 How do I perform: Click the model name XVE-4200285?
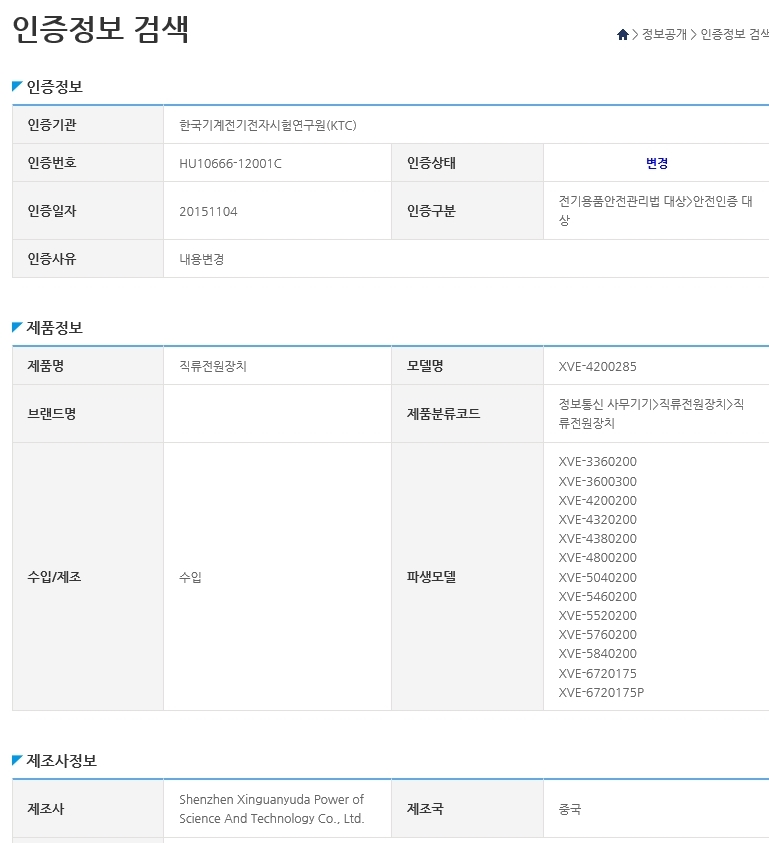pos(597,366)
